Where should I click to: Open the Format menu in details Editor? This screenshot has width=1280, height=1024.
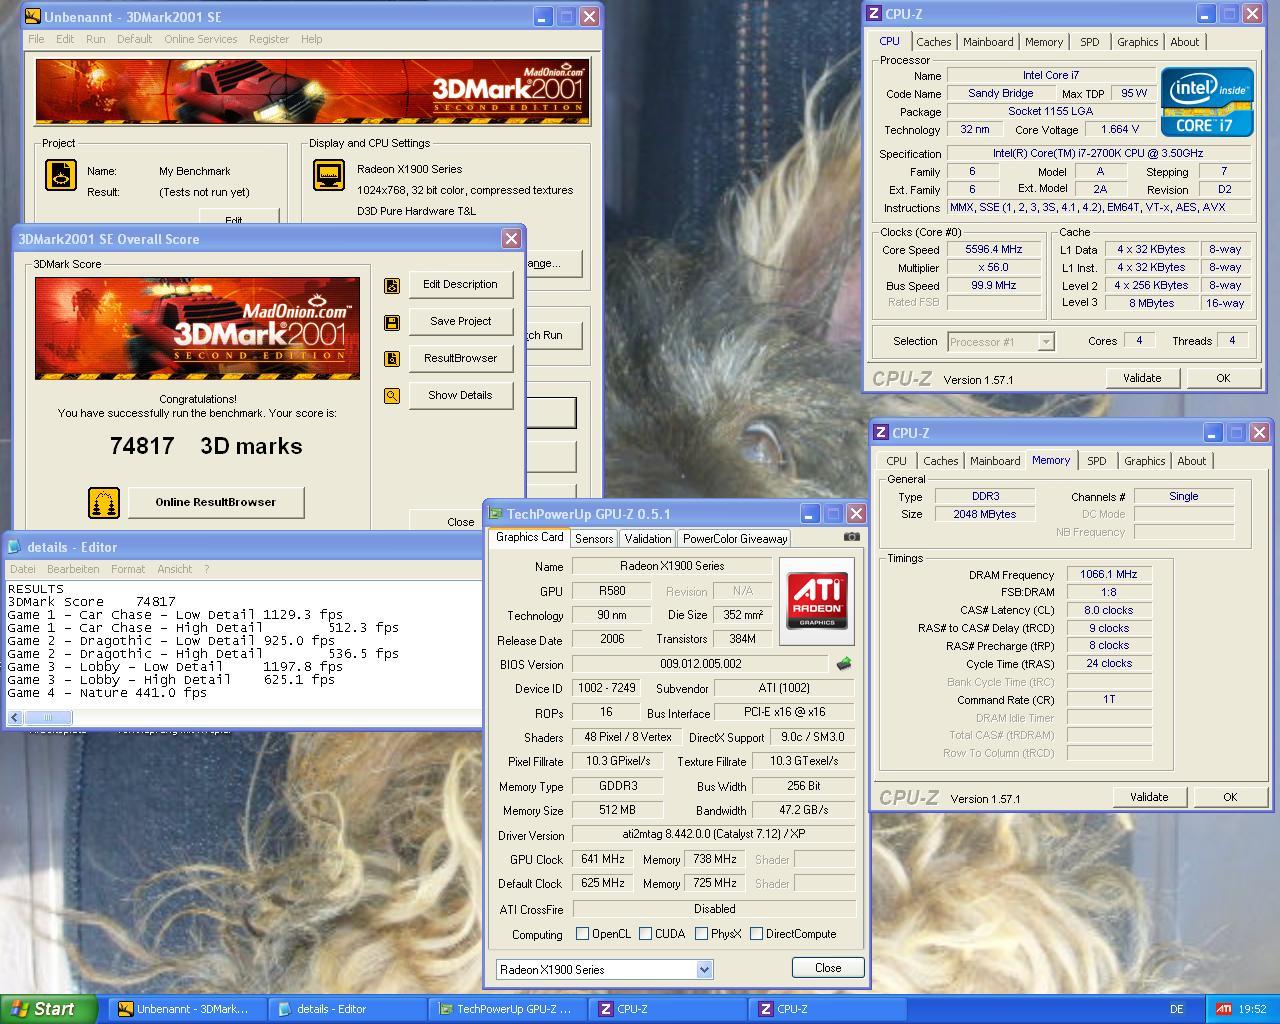pyautogui.click(x=128, y=569)
